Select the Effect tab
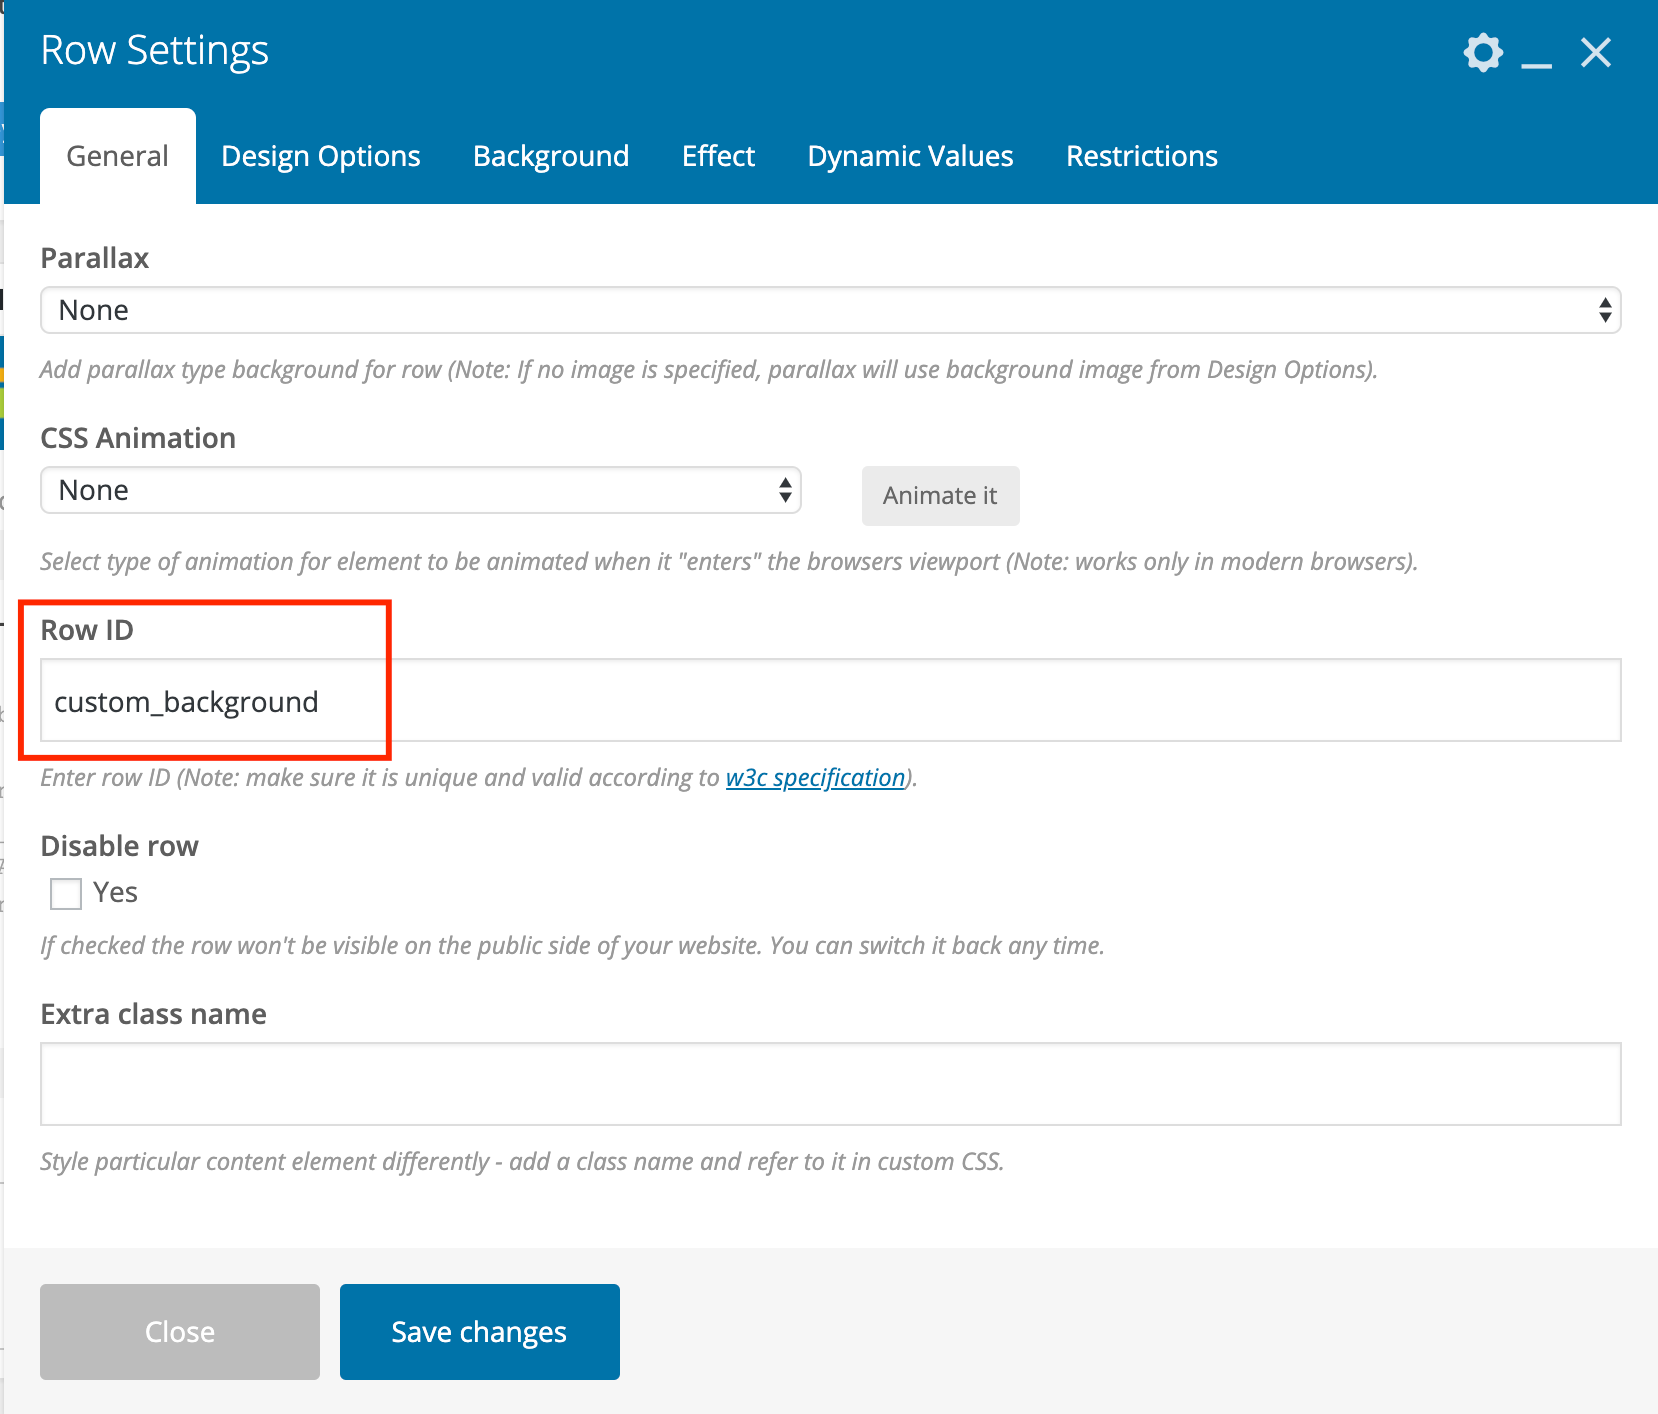This screenshot has width=1658, height=1414. coord(717,156)
